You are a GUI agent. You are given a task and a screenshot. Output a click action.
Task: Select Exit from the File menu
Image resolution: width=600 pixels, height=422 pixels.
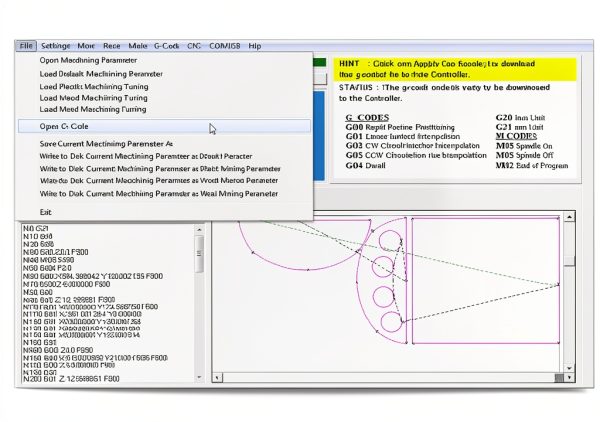click(x=45, y=212)
